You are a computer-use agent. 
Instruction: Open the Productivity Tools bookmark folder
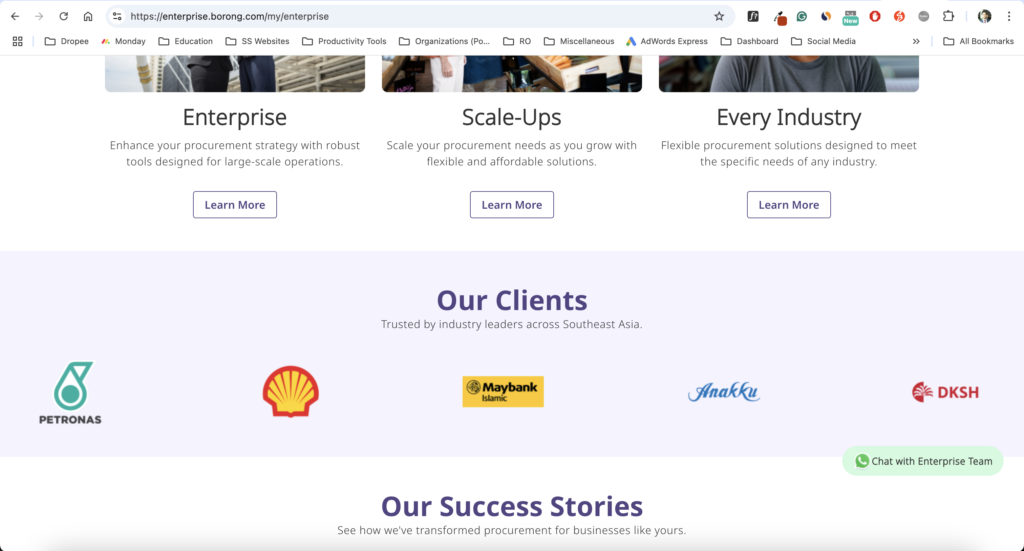tap(344, 41)
